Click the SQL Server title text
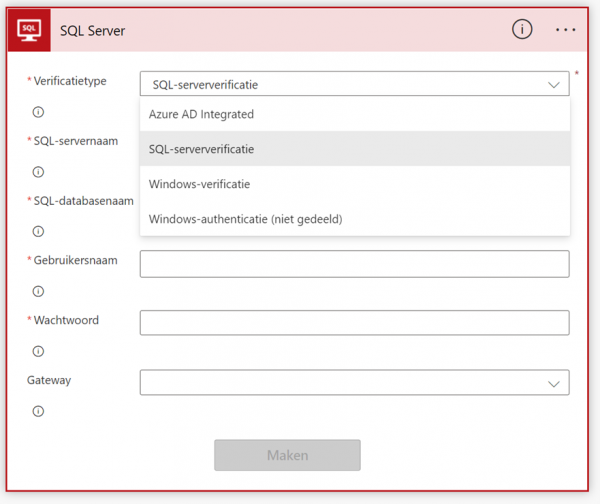 tap(93, 31)
